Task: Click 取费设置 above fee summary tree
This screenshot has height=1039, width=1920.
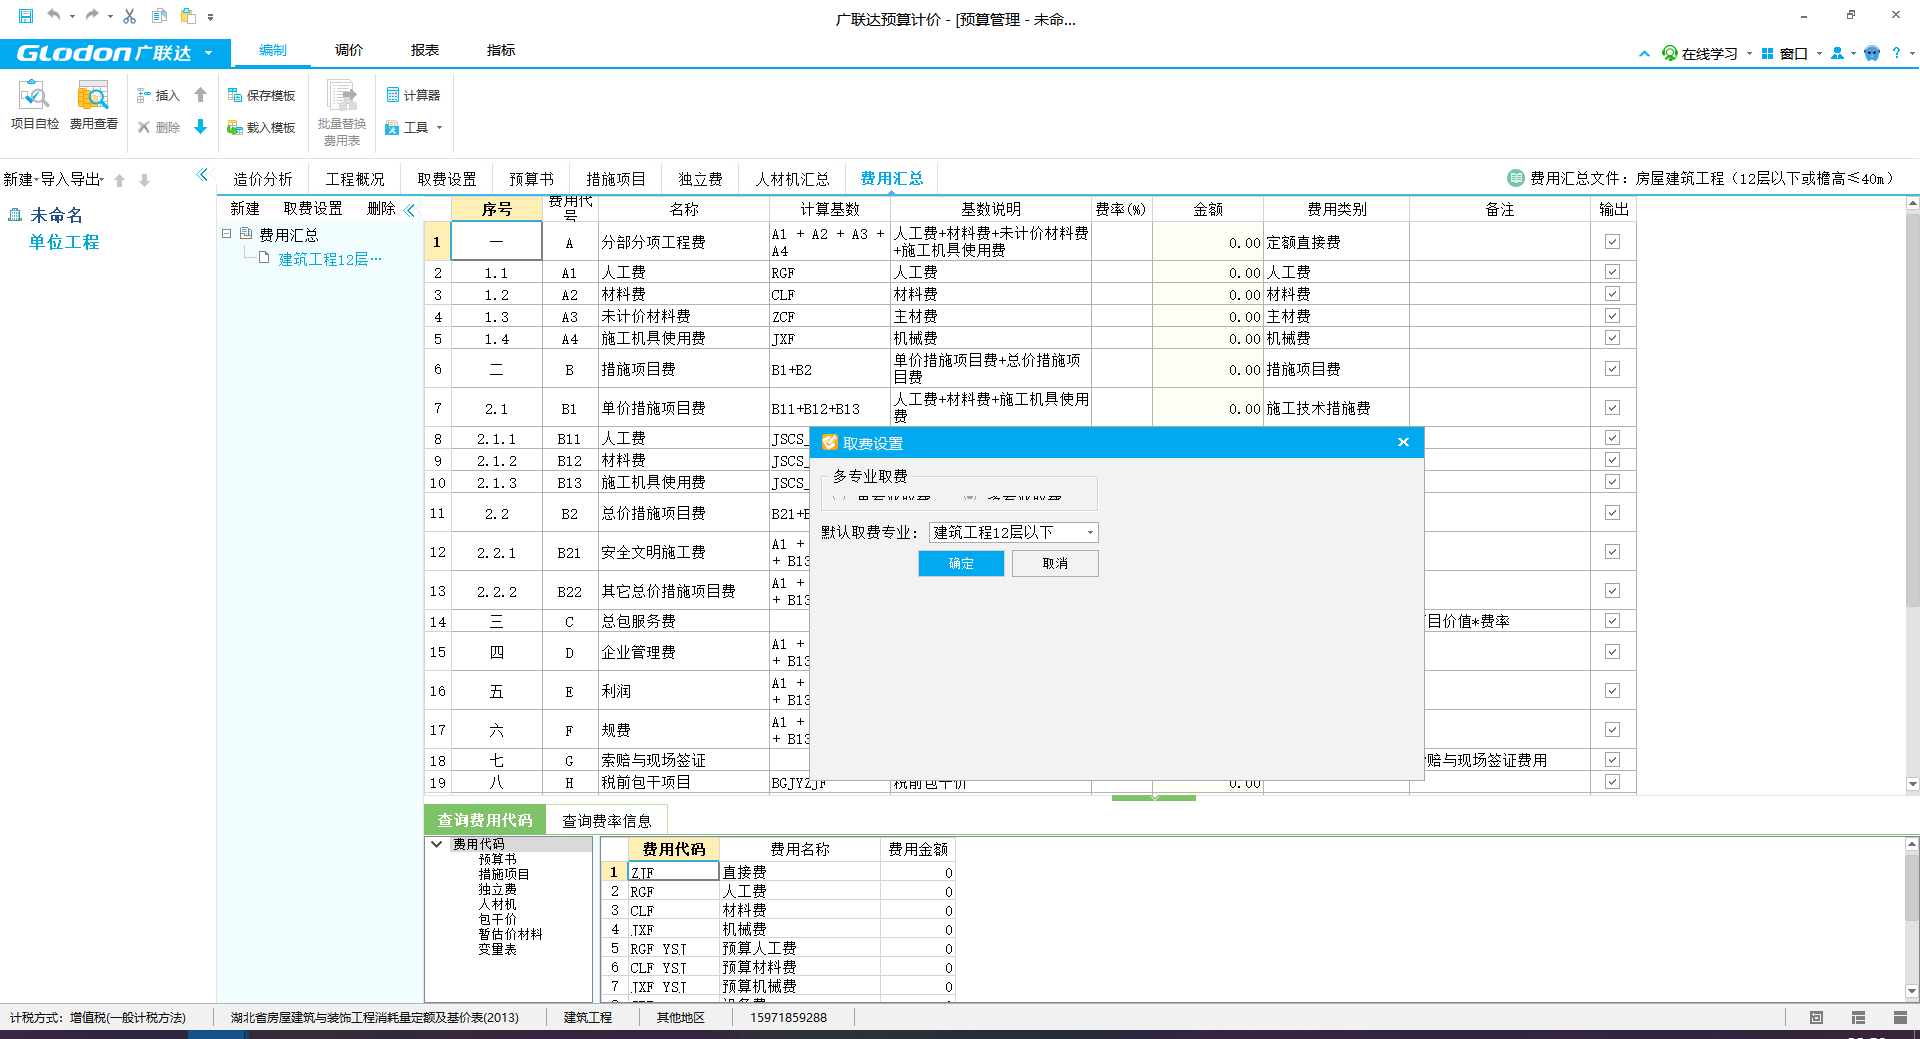Action: point(313,208)
